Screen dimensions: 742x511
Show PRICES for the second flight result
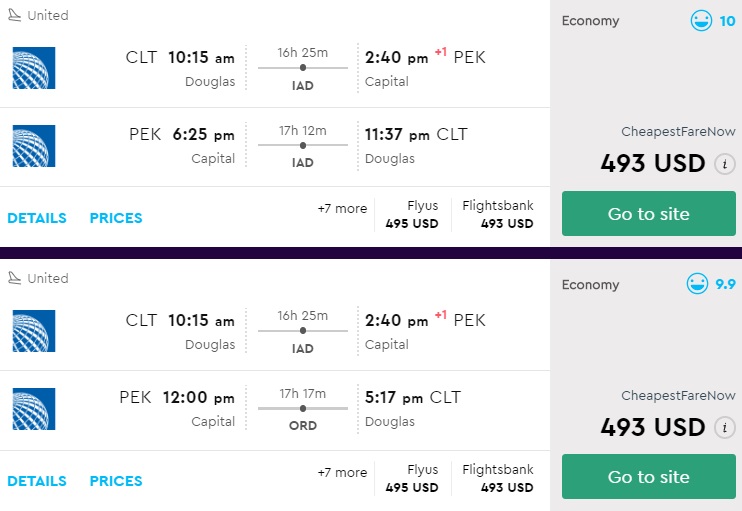pos(116,481)
